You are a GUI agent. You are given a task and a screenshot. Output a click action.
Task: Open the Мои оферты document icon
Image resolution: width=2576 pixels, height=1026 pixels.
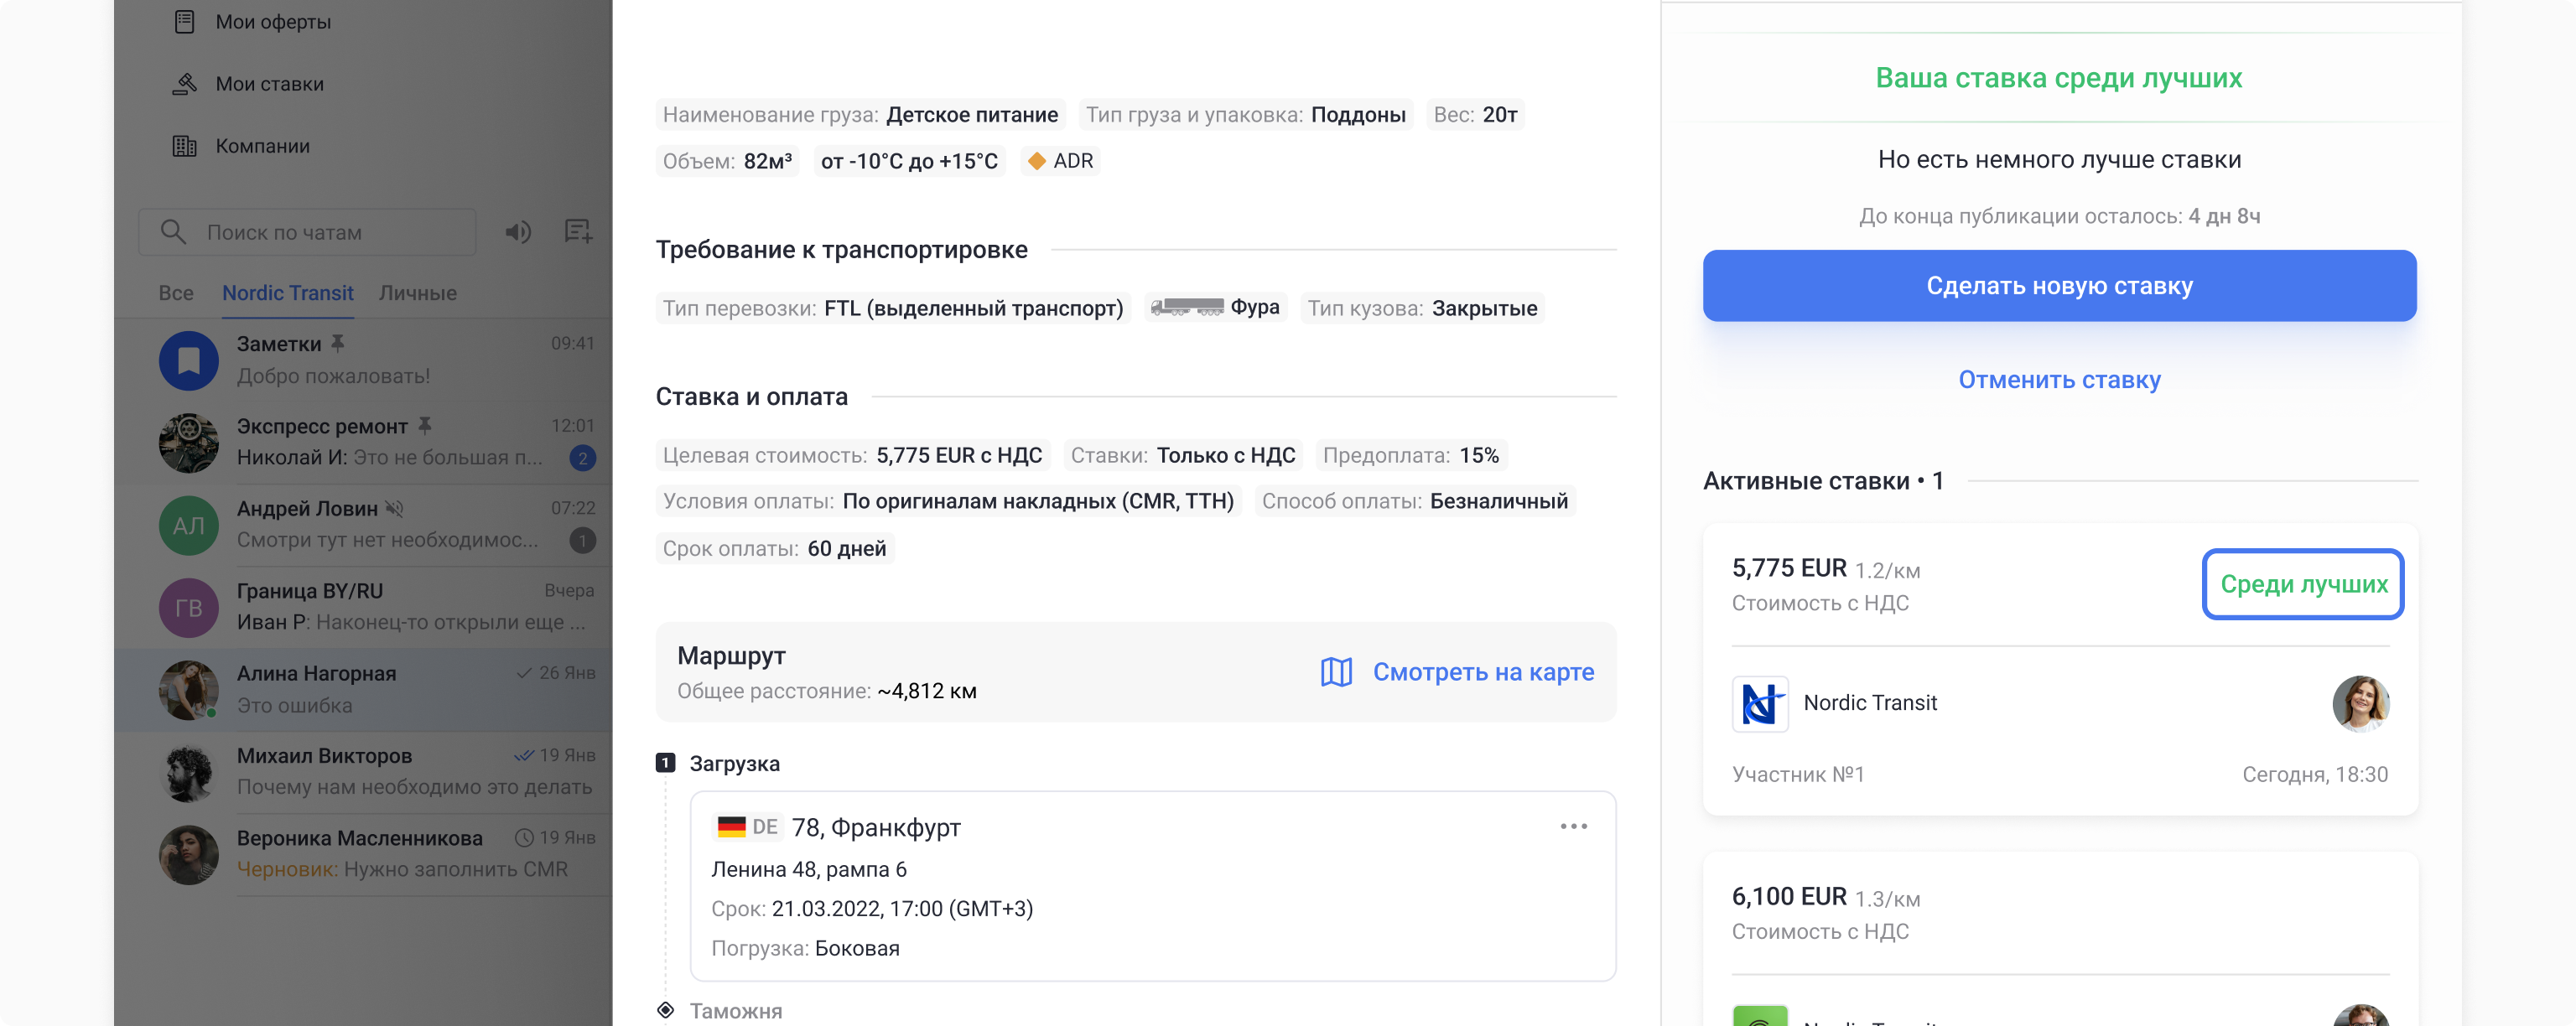184,21
